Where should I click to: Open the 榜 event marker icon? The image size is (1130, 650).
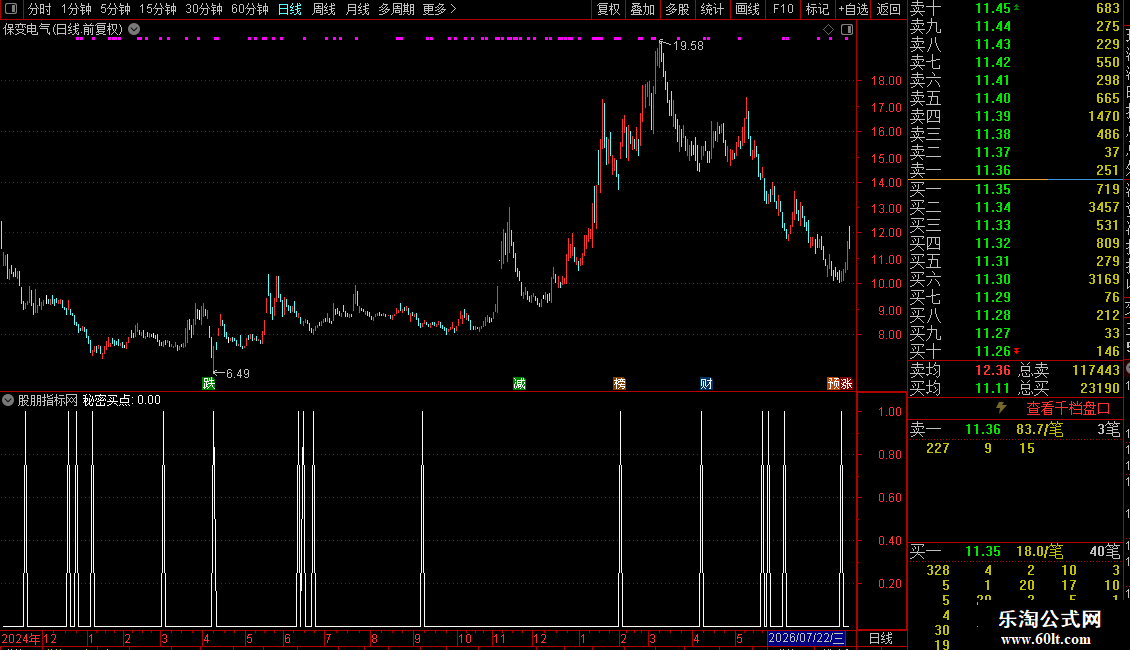point(619,383)
